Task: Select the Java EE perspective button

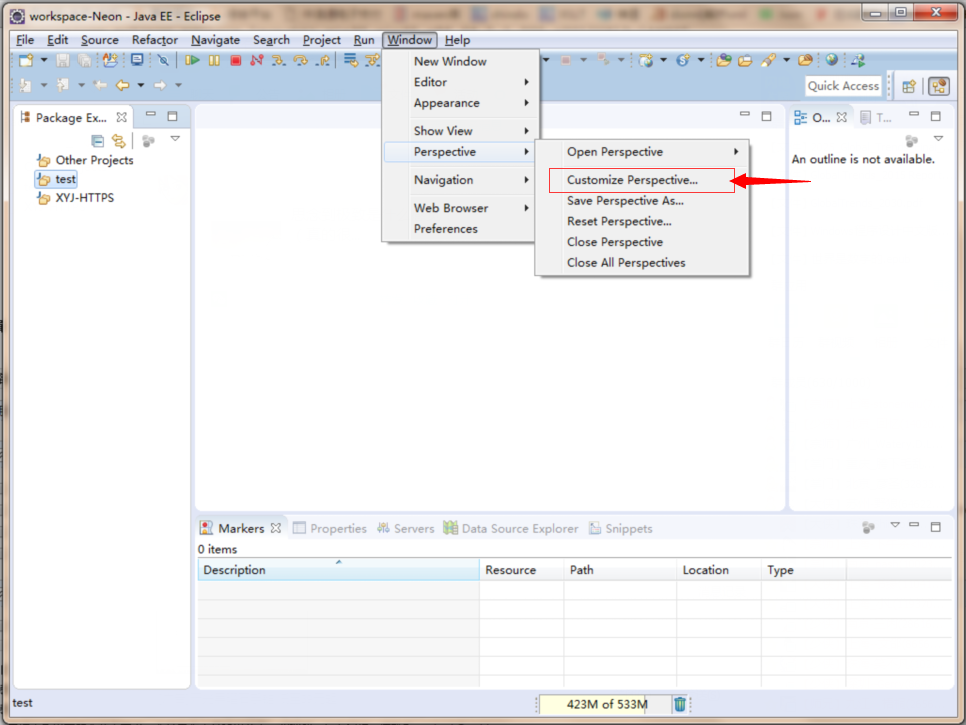Action: pos(939,86)
